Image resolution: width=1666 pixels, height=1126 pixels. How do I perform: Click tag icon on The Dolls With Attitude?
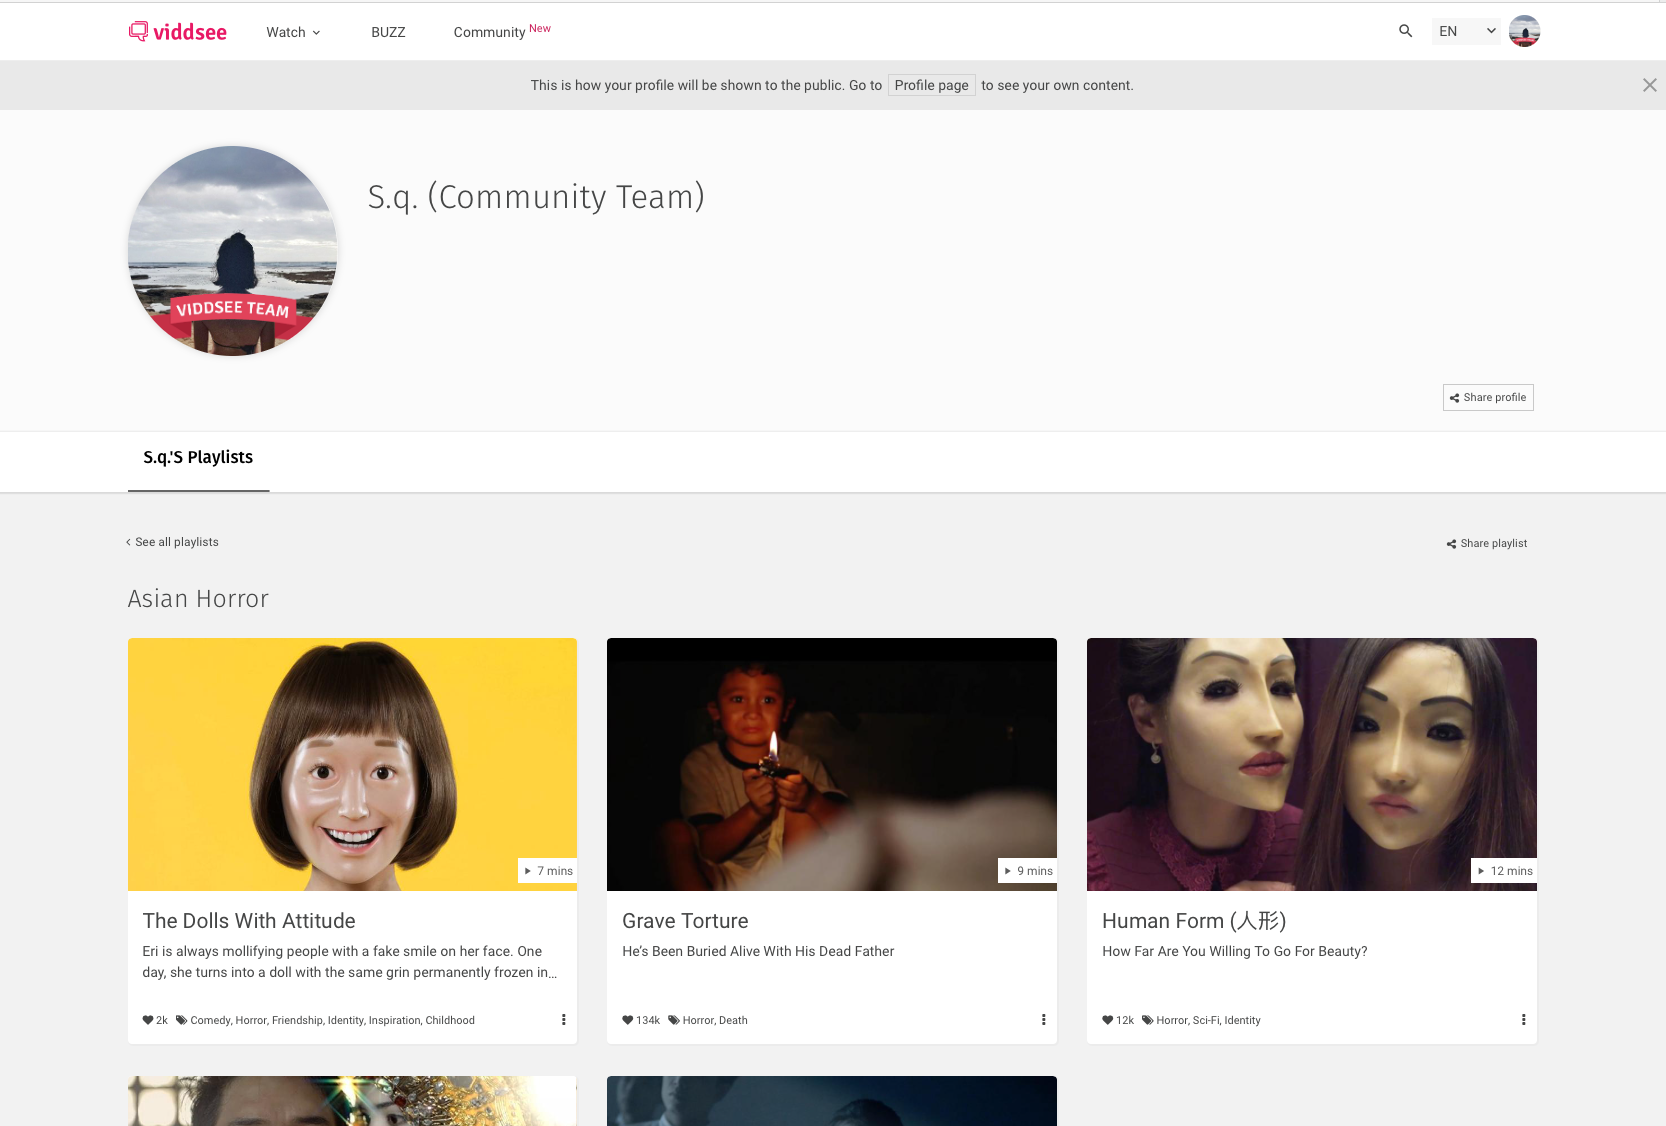182,1020
